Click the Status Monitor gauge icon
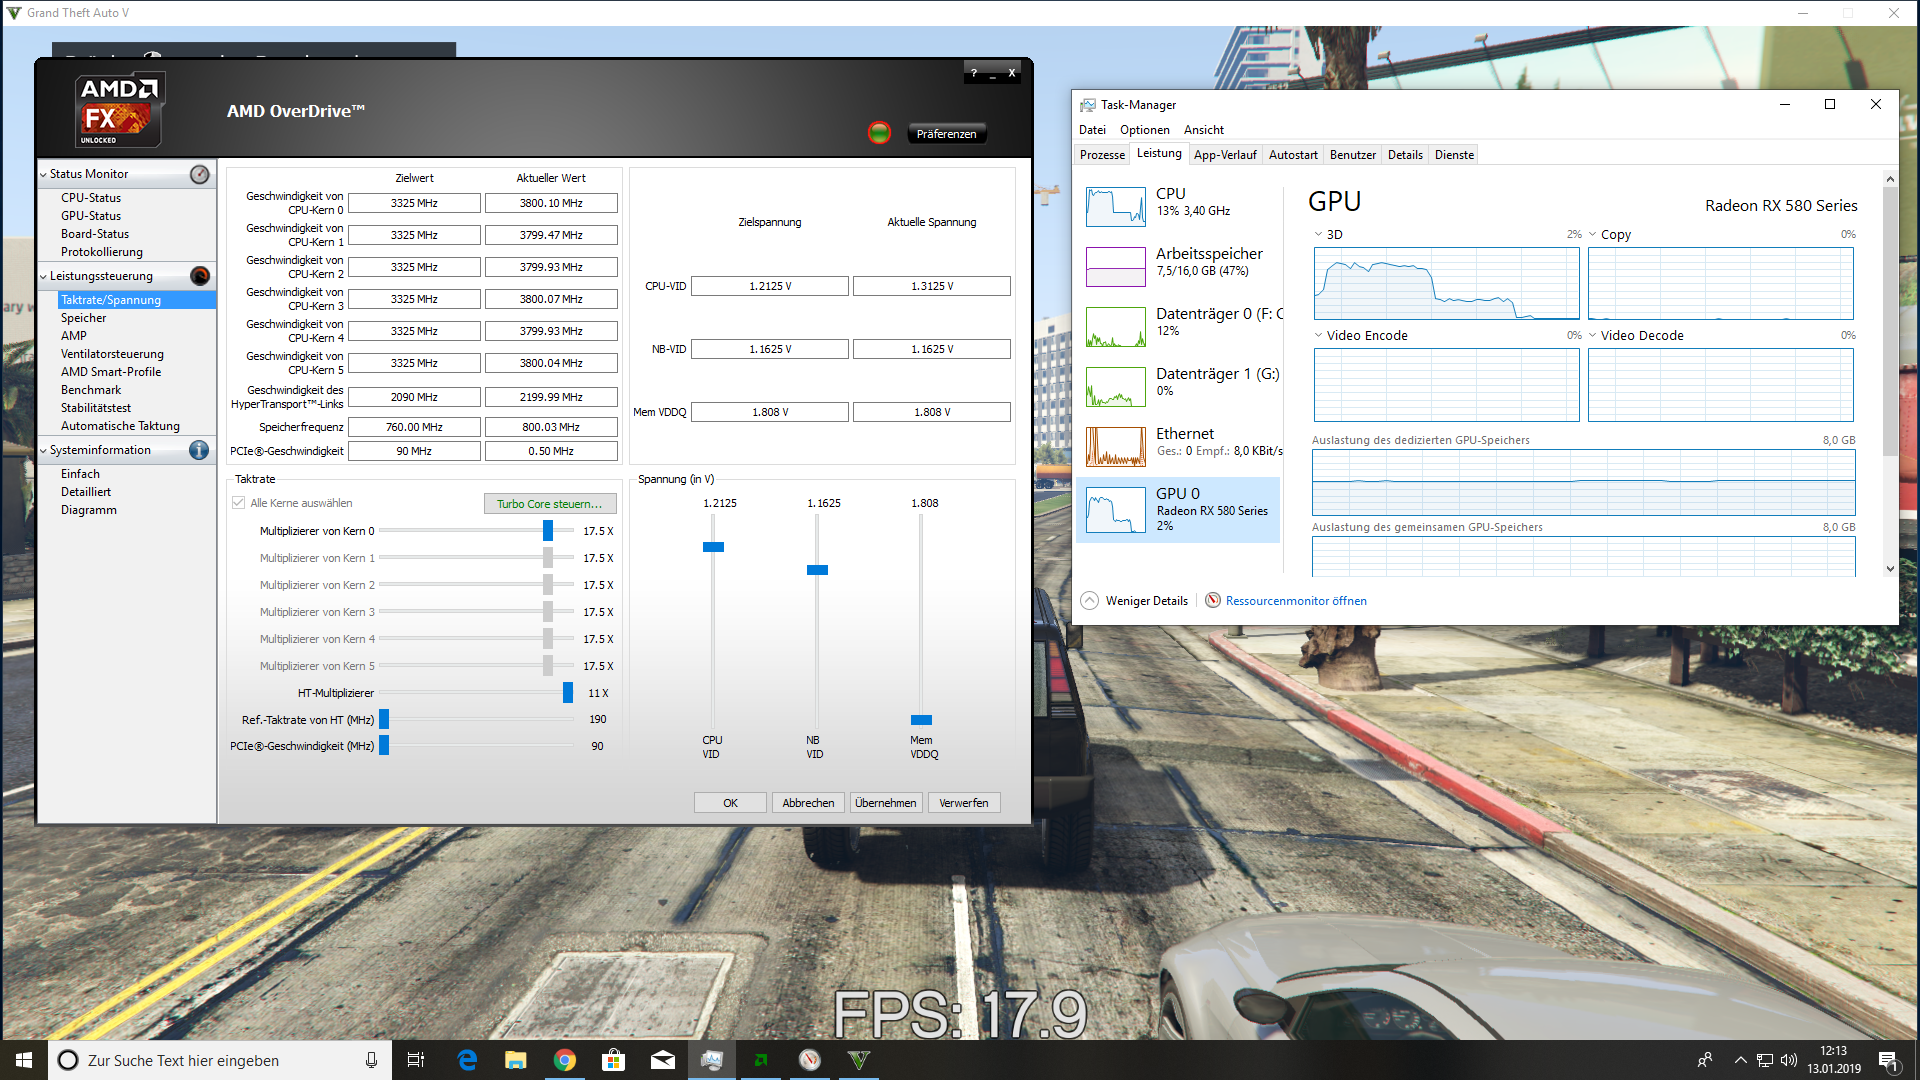The width and height of the screenshot is (1920, 1080). tap(200, 175)
